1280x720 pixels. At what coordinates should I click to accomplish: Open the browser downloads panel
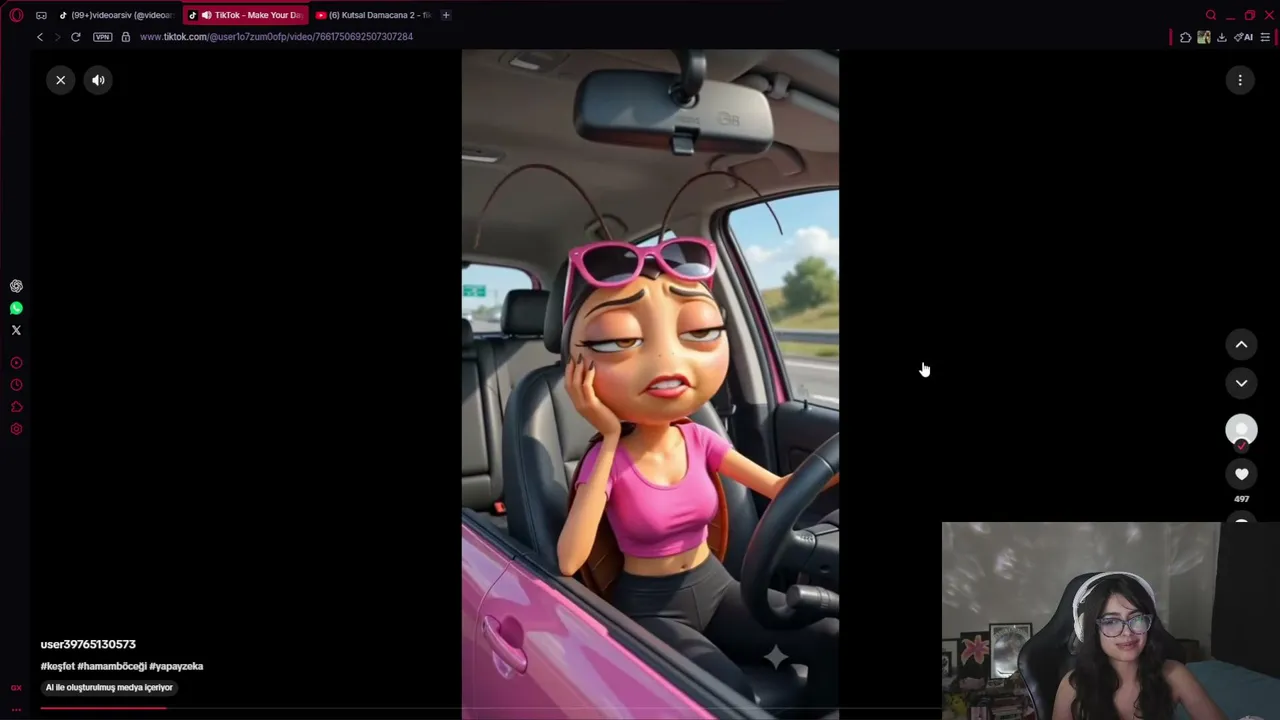(x=1221, y=37)
